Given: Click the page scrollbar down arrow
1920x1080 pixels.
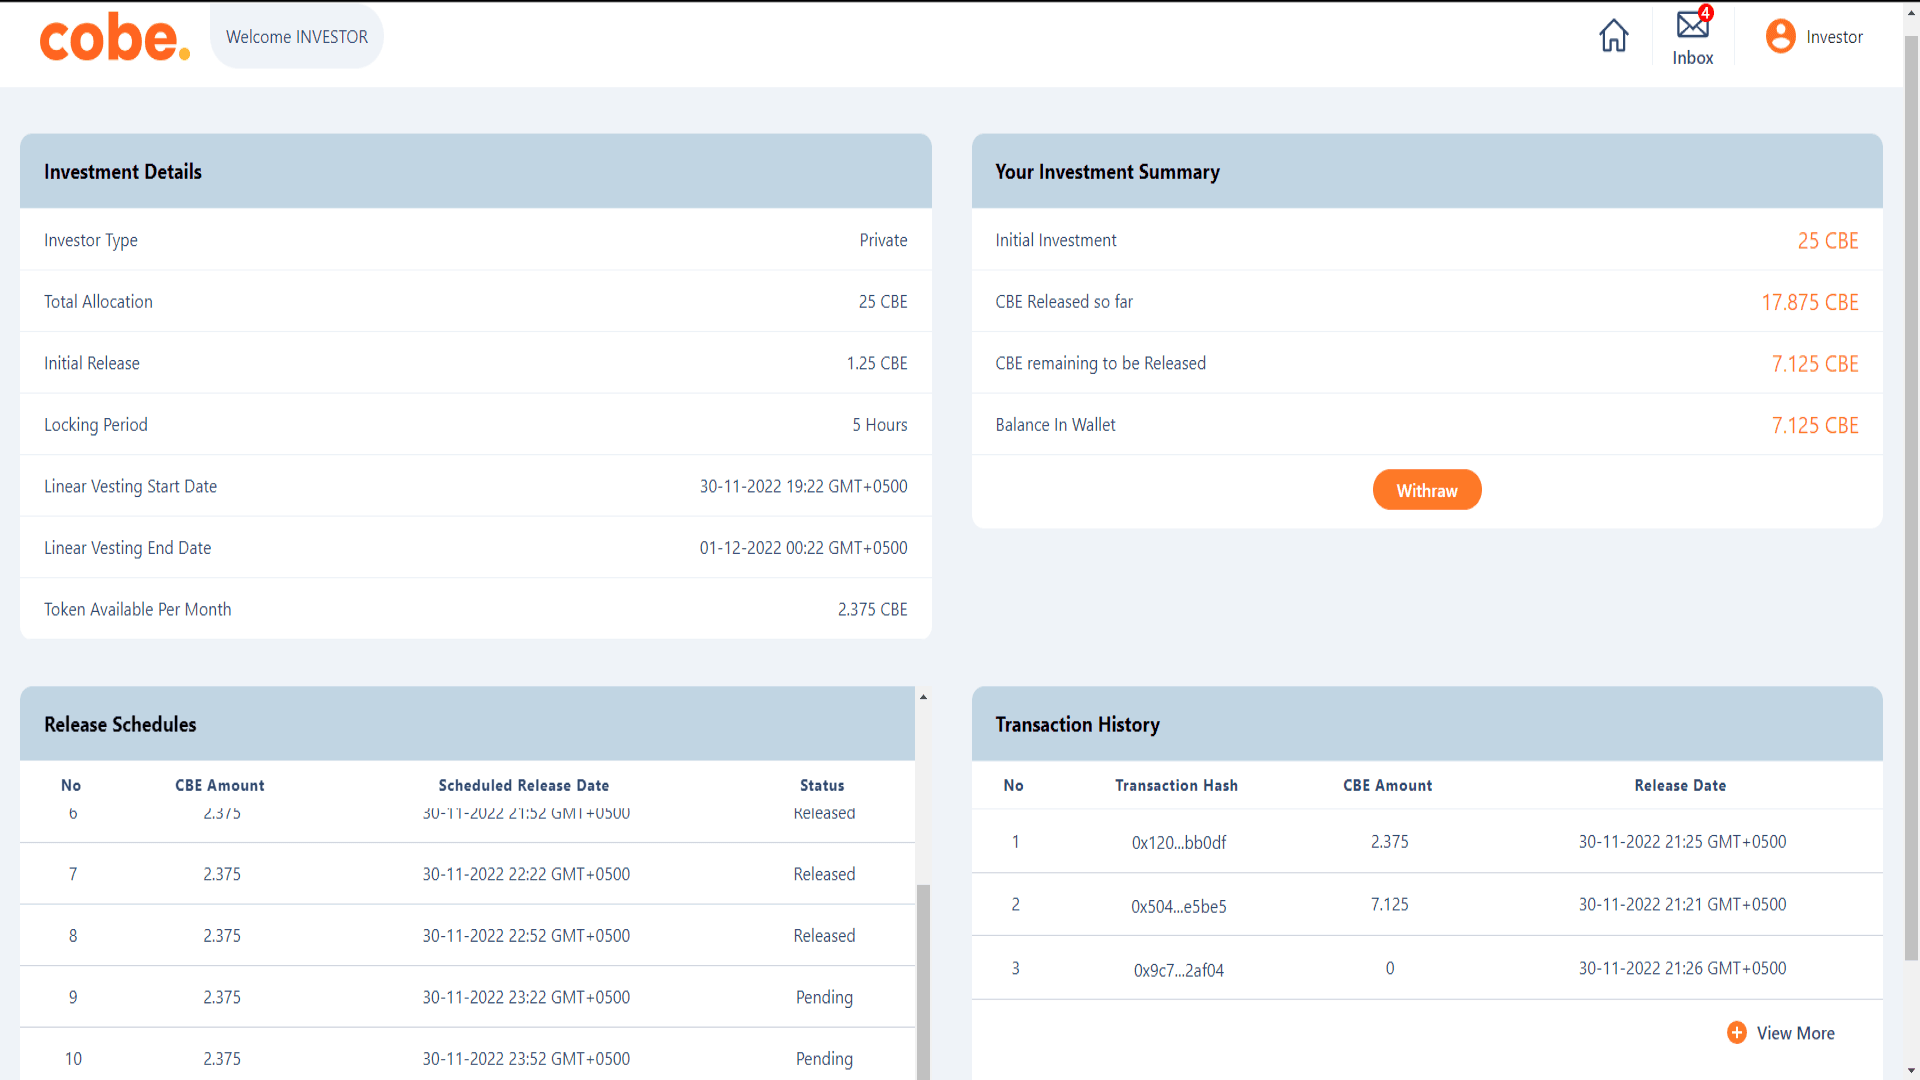Looking at the screenshot, I should pos(1911,1071).
